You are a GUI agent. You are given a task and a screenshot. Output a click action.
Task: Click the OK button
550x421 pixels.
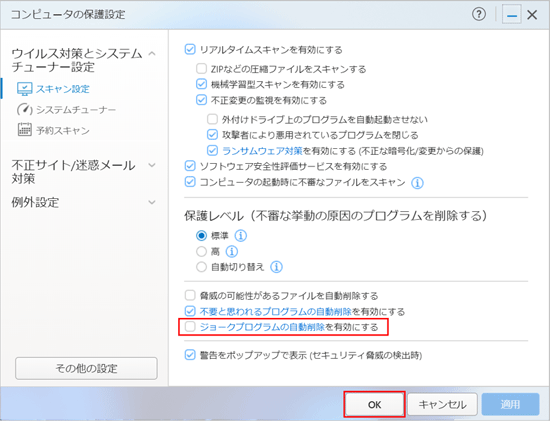374,405
